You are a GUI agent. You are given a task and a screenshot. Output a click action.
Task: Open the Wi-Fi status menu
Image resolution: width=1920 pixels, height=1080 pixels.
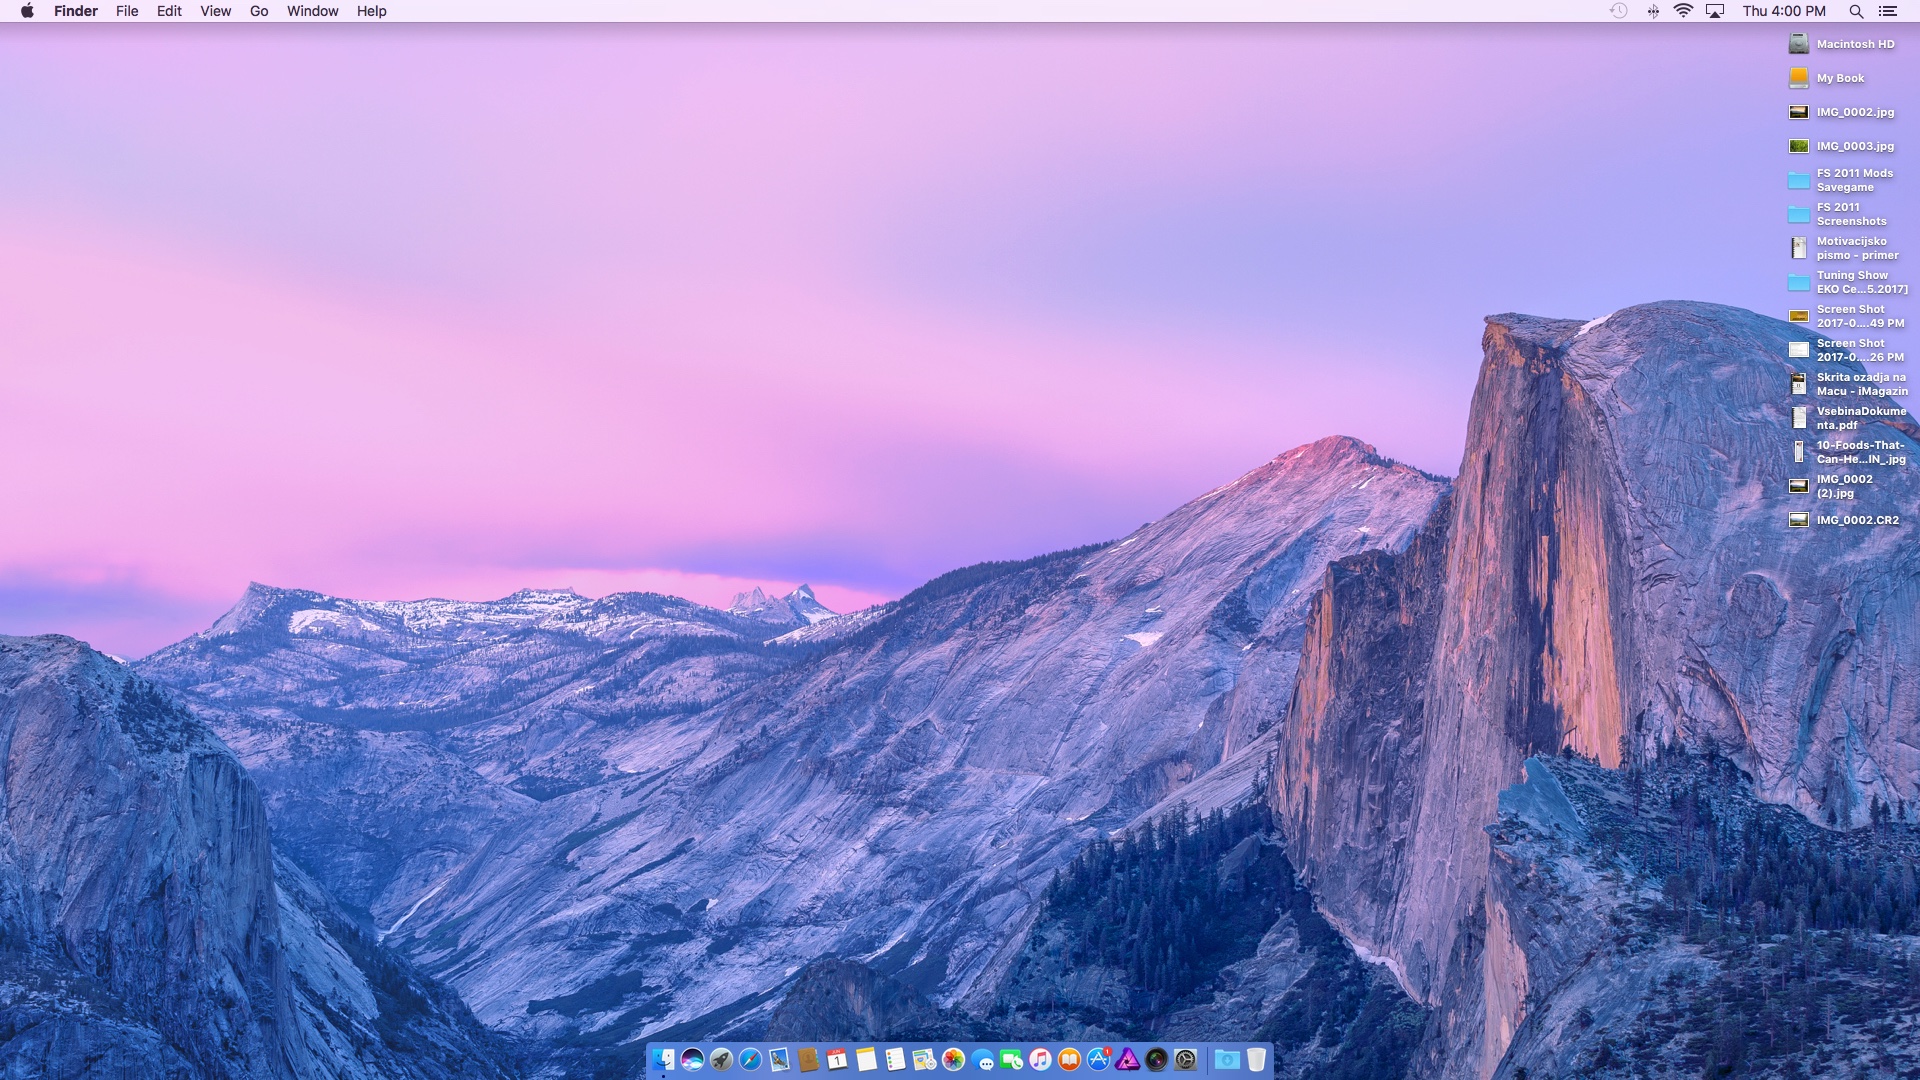click(1684, 11)
